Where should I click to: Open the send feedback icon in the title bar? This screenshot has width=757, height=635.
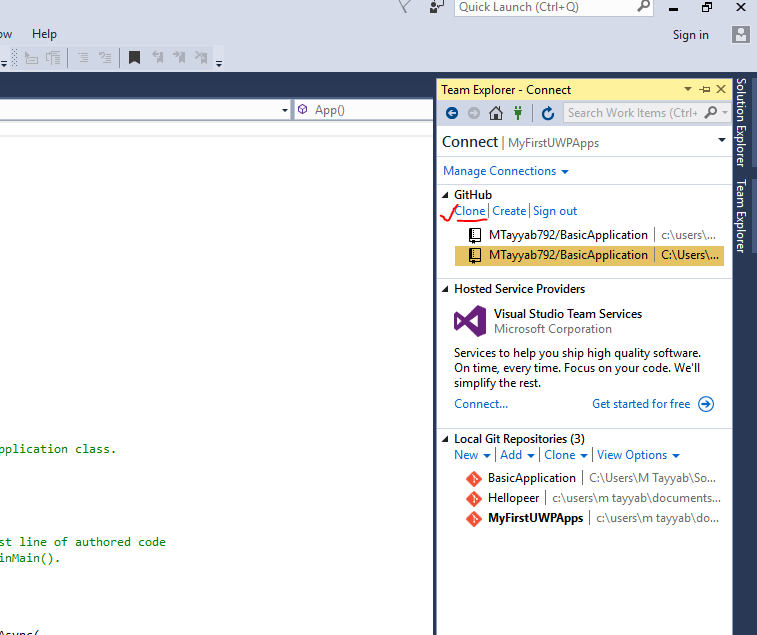[436, 7]
